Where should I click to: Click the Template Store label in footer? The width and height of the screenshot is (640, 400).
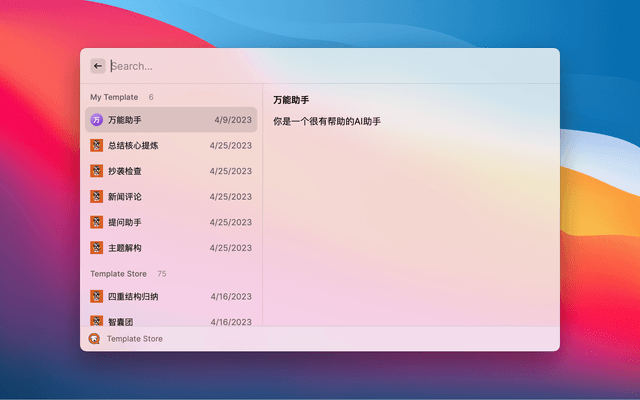tap(135, 339)
